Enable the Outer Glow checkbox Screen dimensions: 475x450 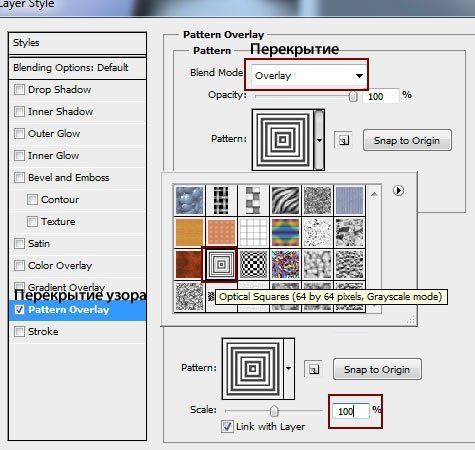coord(19,133)
